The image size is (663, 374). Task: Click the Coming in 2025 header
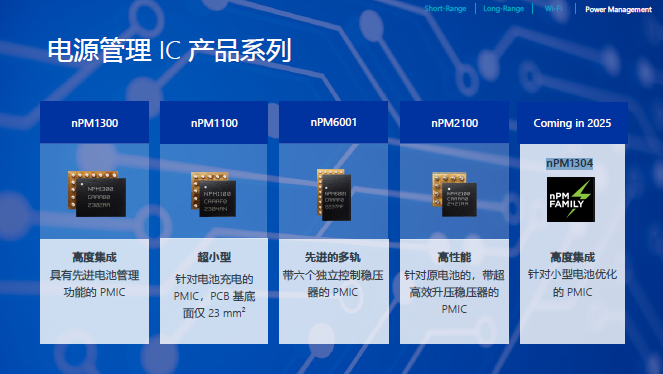point(572,123)
